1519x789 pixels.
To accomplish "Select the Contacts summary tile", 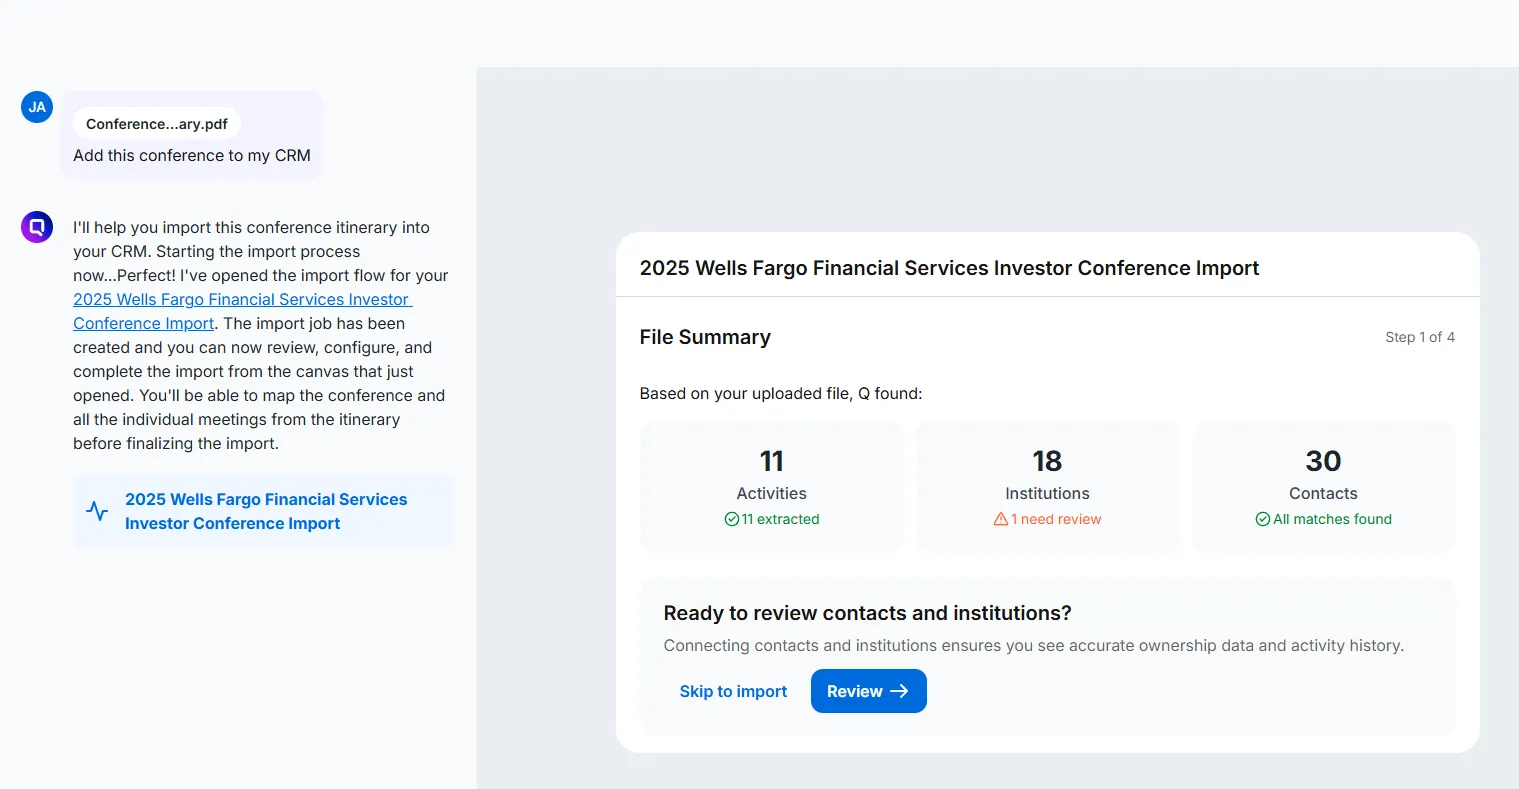I will click(x=1323, y=487).
